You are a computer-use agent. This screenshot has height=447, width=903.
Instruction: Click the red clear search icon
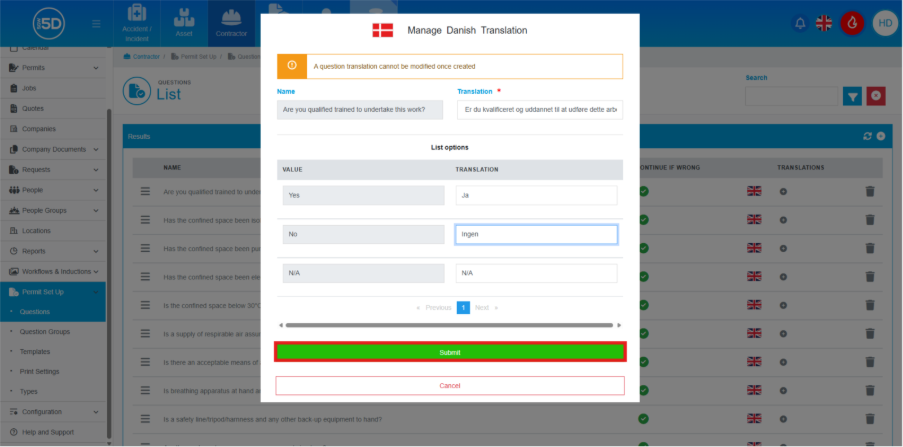coord(876,96)
